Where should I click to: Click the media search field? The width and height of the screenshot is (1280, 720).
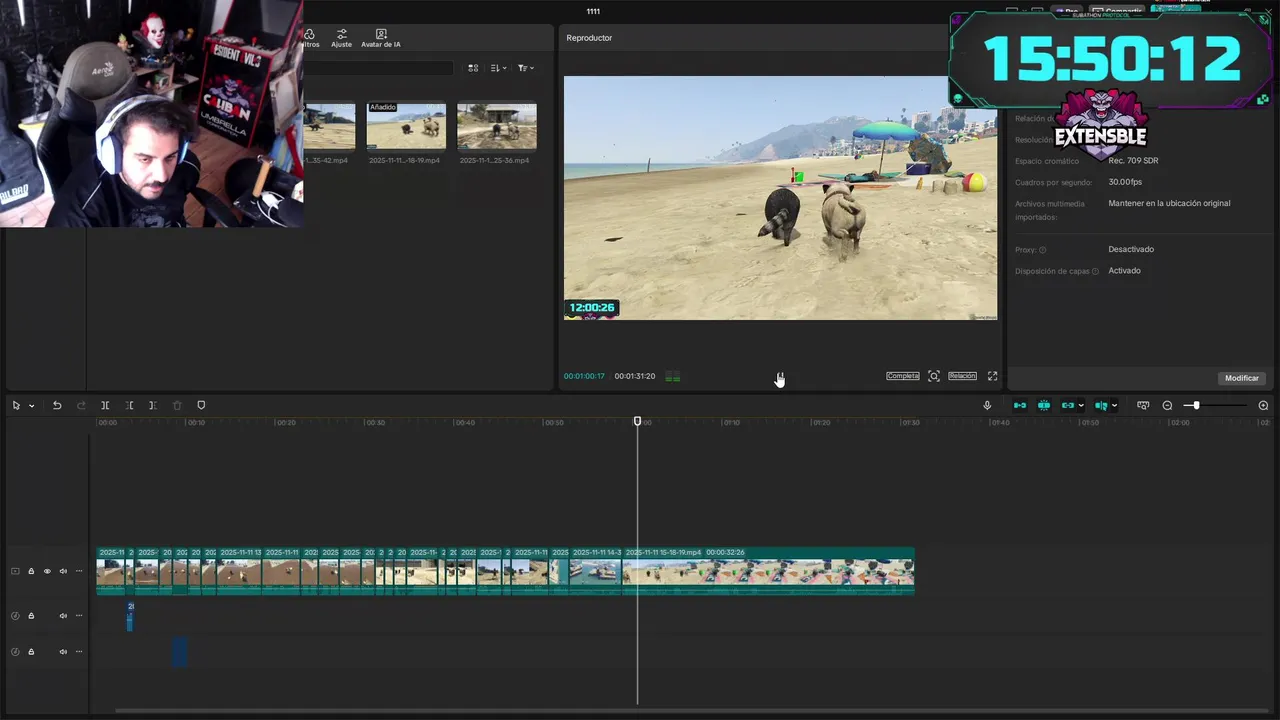(x=378, y=68)
